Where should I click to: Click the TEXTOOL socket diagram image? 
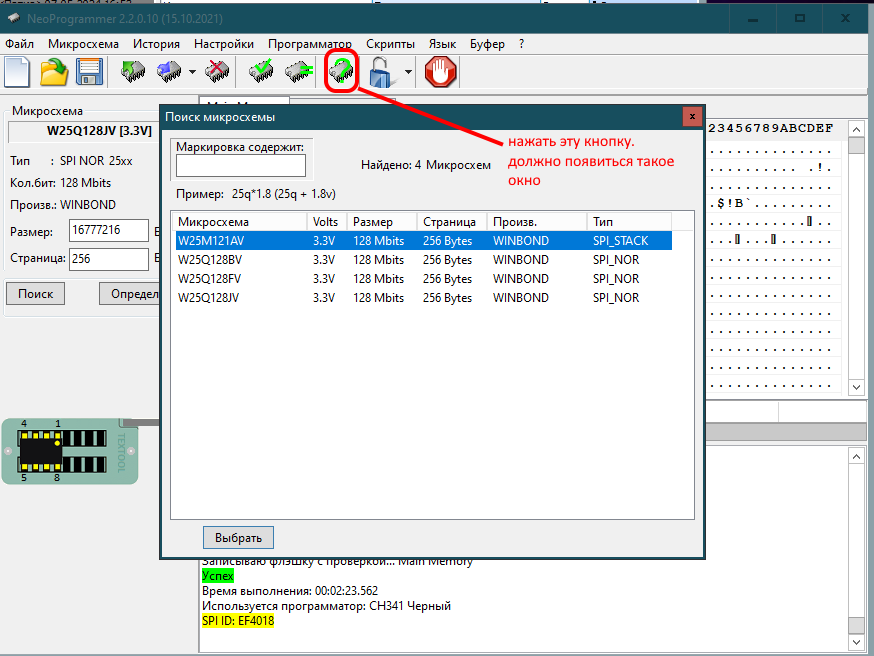click(x=70, y=451)
